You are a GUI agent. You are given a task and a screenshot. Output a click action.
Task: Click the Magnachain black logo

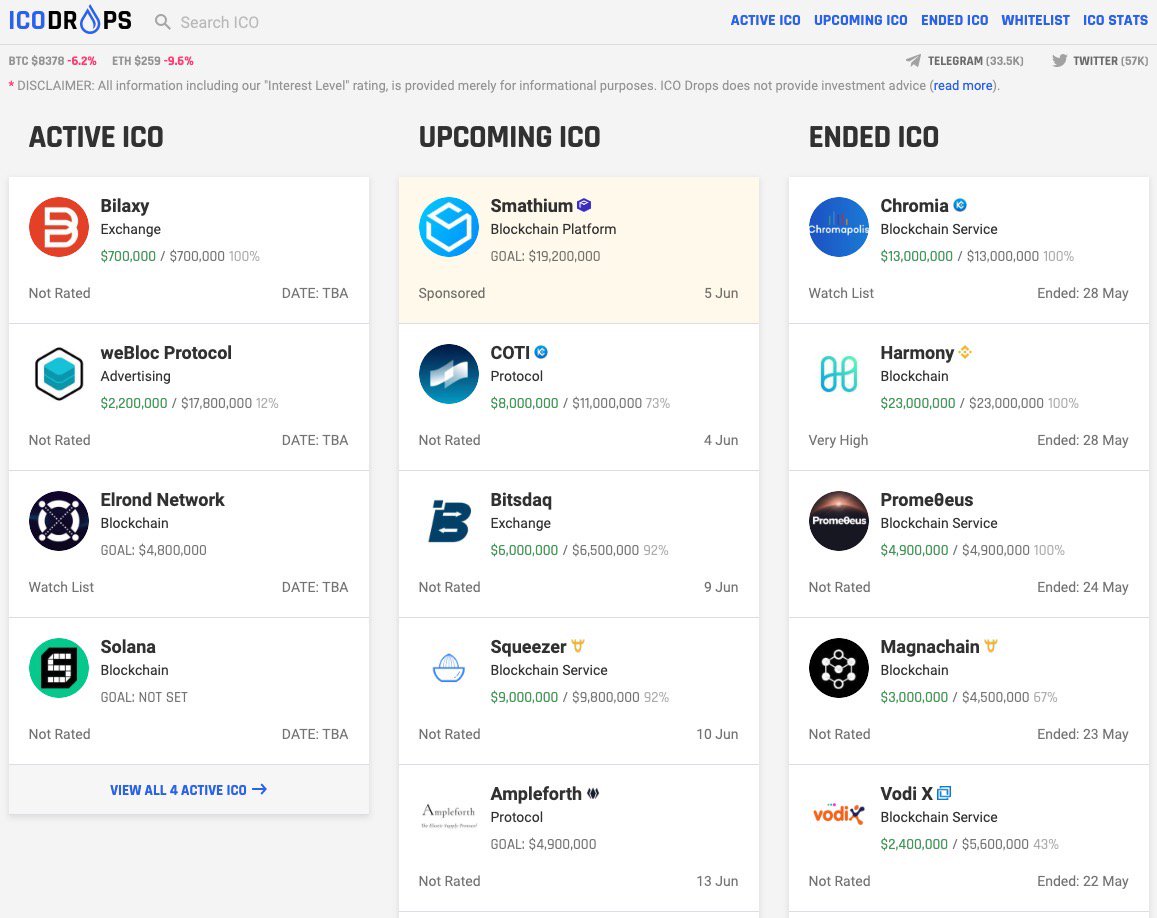pos(838,668)
